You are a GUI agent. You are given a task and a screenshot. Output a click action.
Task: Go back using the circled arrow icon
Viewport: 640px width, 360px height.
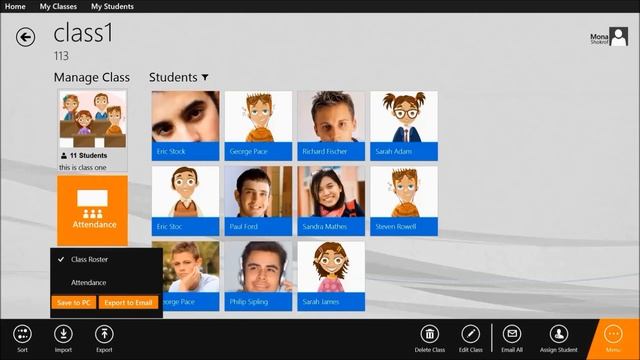[25, 37]
